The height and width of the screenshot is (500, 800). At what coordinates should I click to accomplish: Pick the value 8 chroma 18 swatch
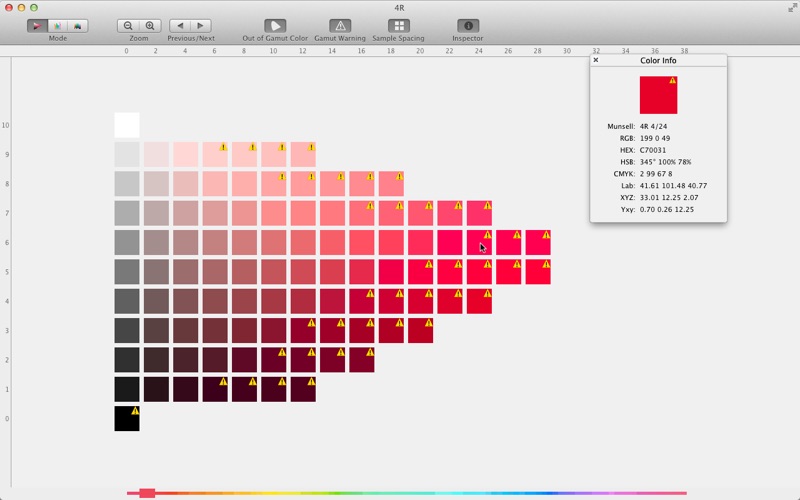[x=391, y=184]
